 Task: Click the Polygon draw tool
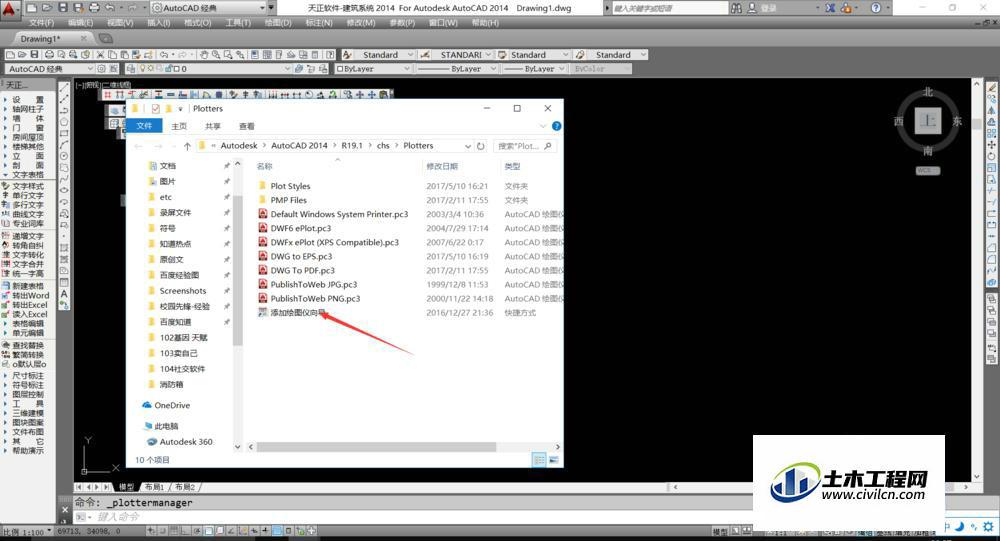point(64,122)
